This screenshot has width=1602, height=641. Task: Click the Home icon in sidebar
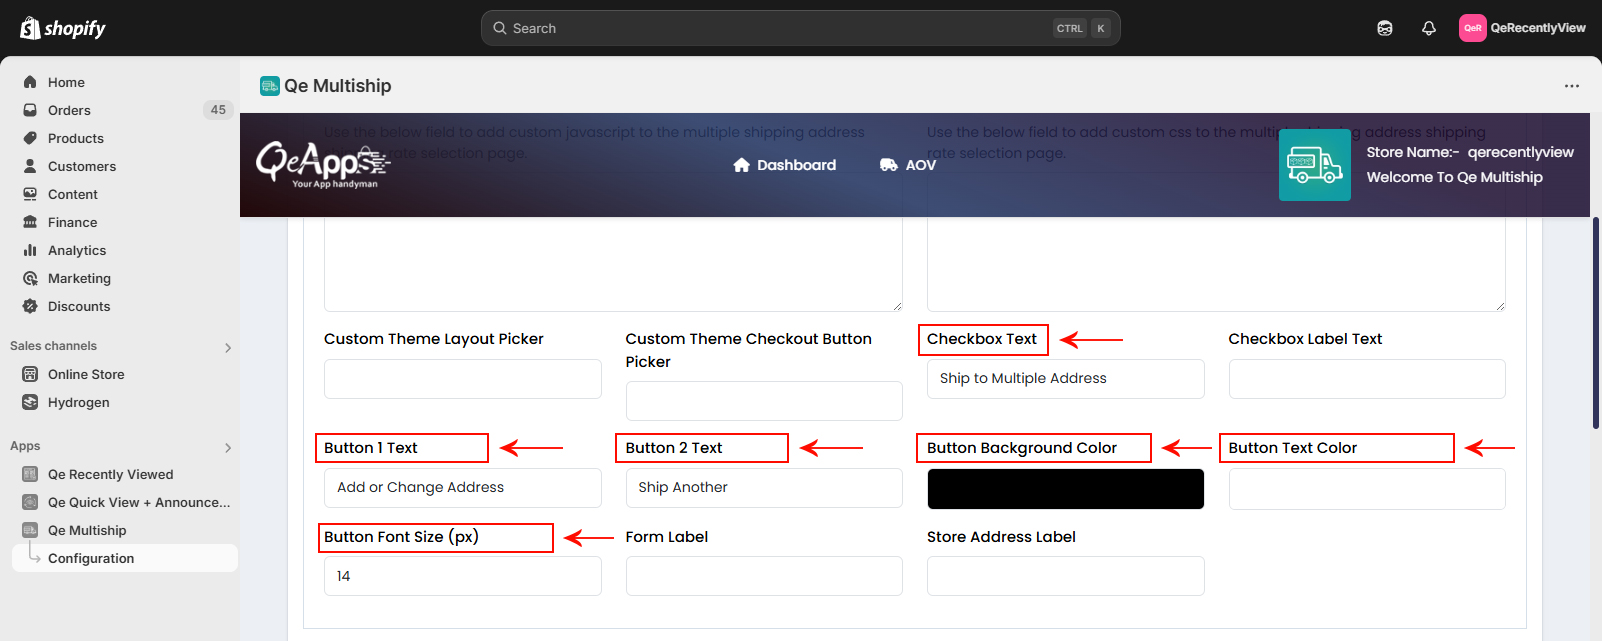pyautogui.click(x=30, y=82)
